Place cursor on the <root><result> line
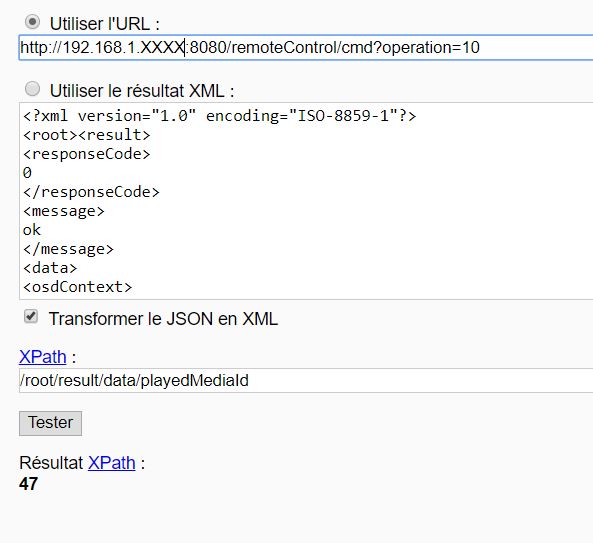593x543 pixels. [x=87, y=135]
